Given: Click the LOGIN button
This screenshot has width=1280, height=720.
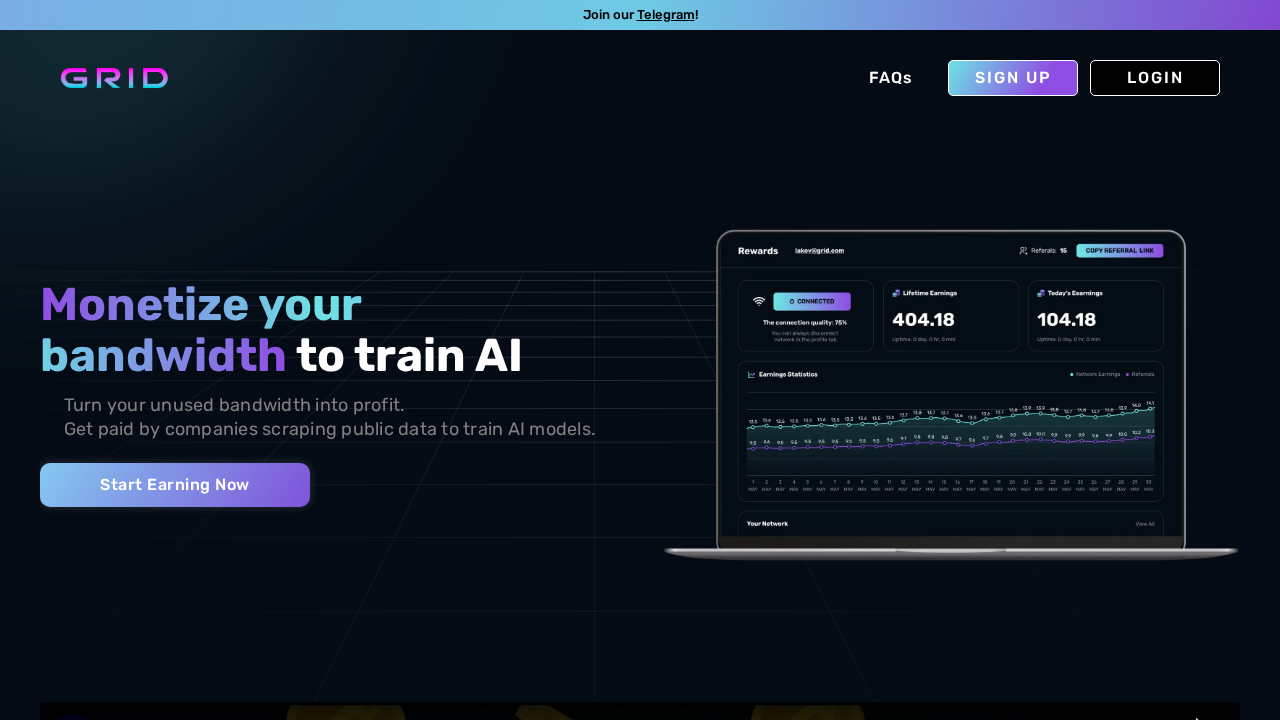Looking at the screenshot, I should tap(1154, 78).
